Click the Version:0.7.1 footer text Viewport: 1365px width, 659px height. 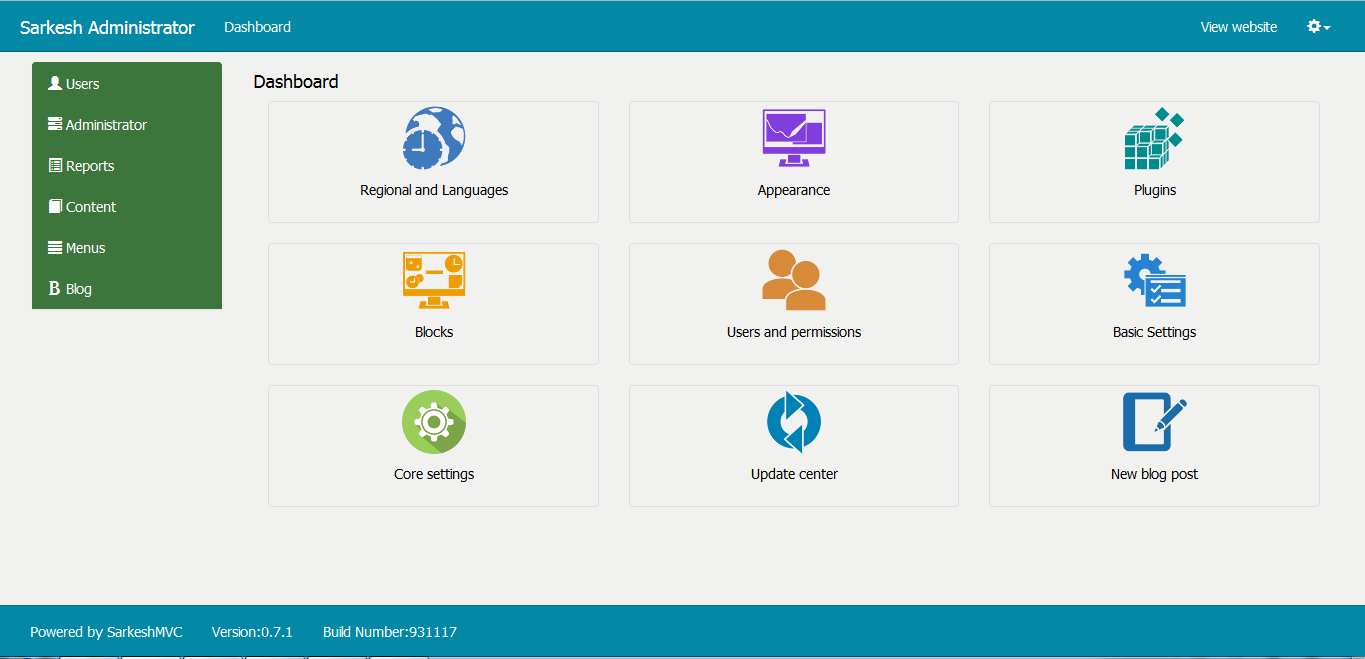point(252,632)
